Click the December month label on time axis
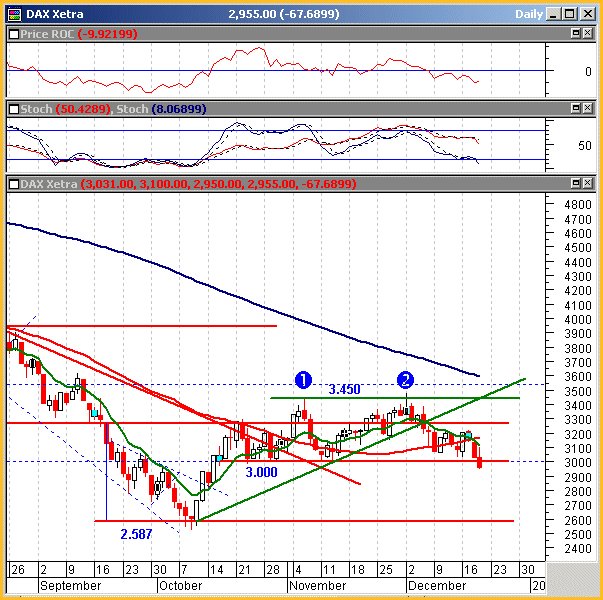Screen dimensions: 603x600 (437, 586)
